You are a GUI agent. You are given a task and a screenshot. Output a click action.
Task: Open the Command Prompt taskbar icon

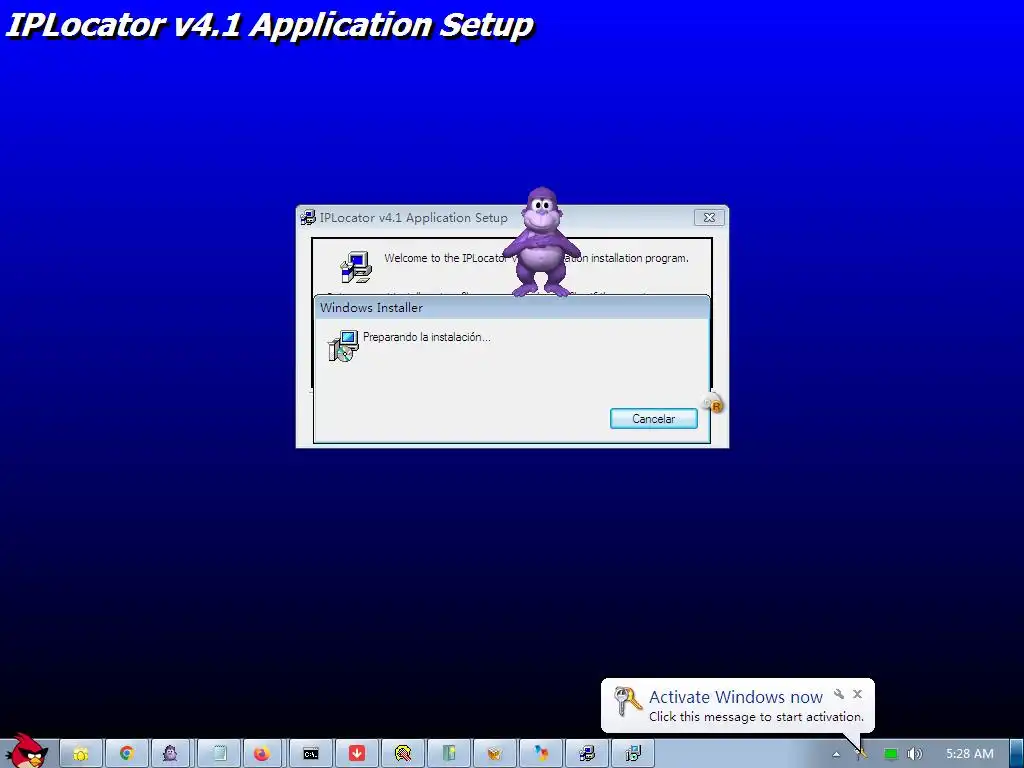pyautogui.click(x=311, y=754)
